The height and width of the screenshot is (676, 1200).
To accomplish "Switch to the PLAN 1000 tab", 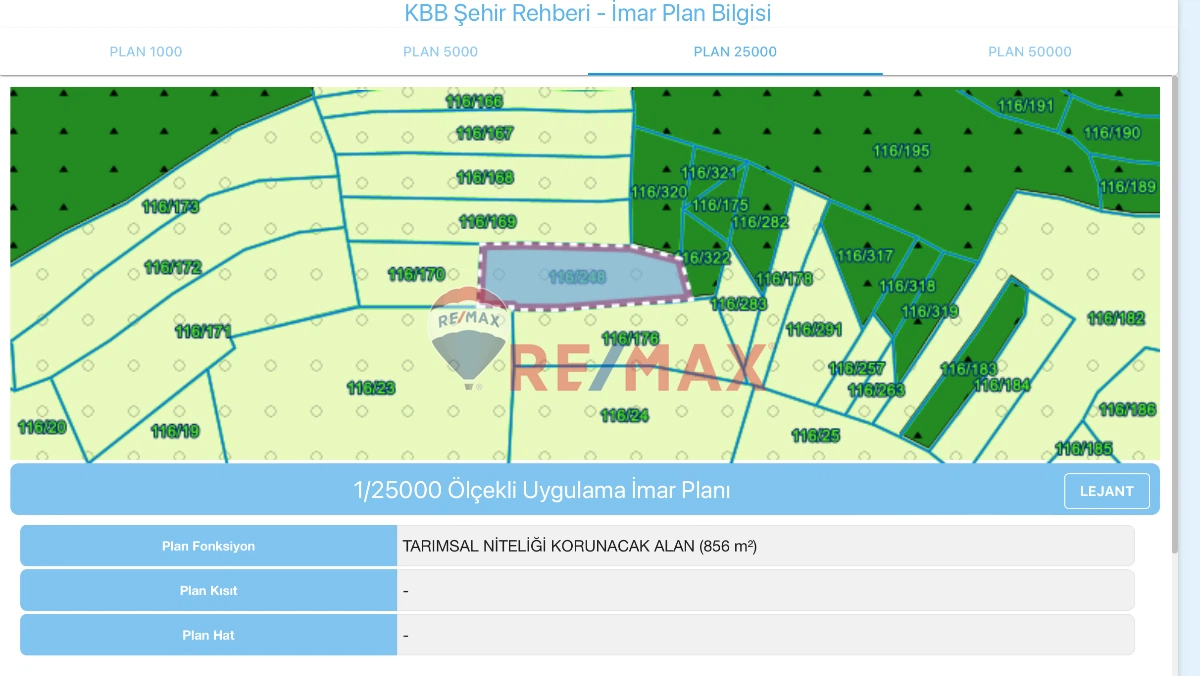I will 146,52.
